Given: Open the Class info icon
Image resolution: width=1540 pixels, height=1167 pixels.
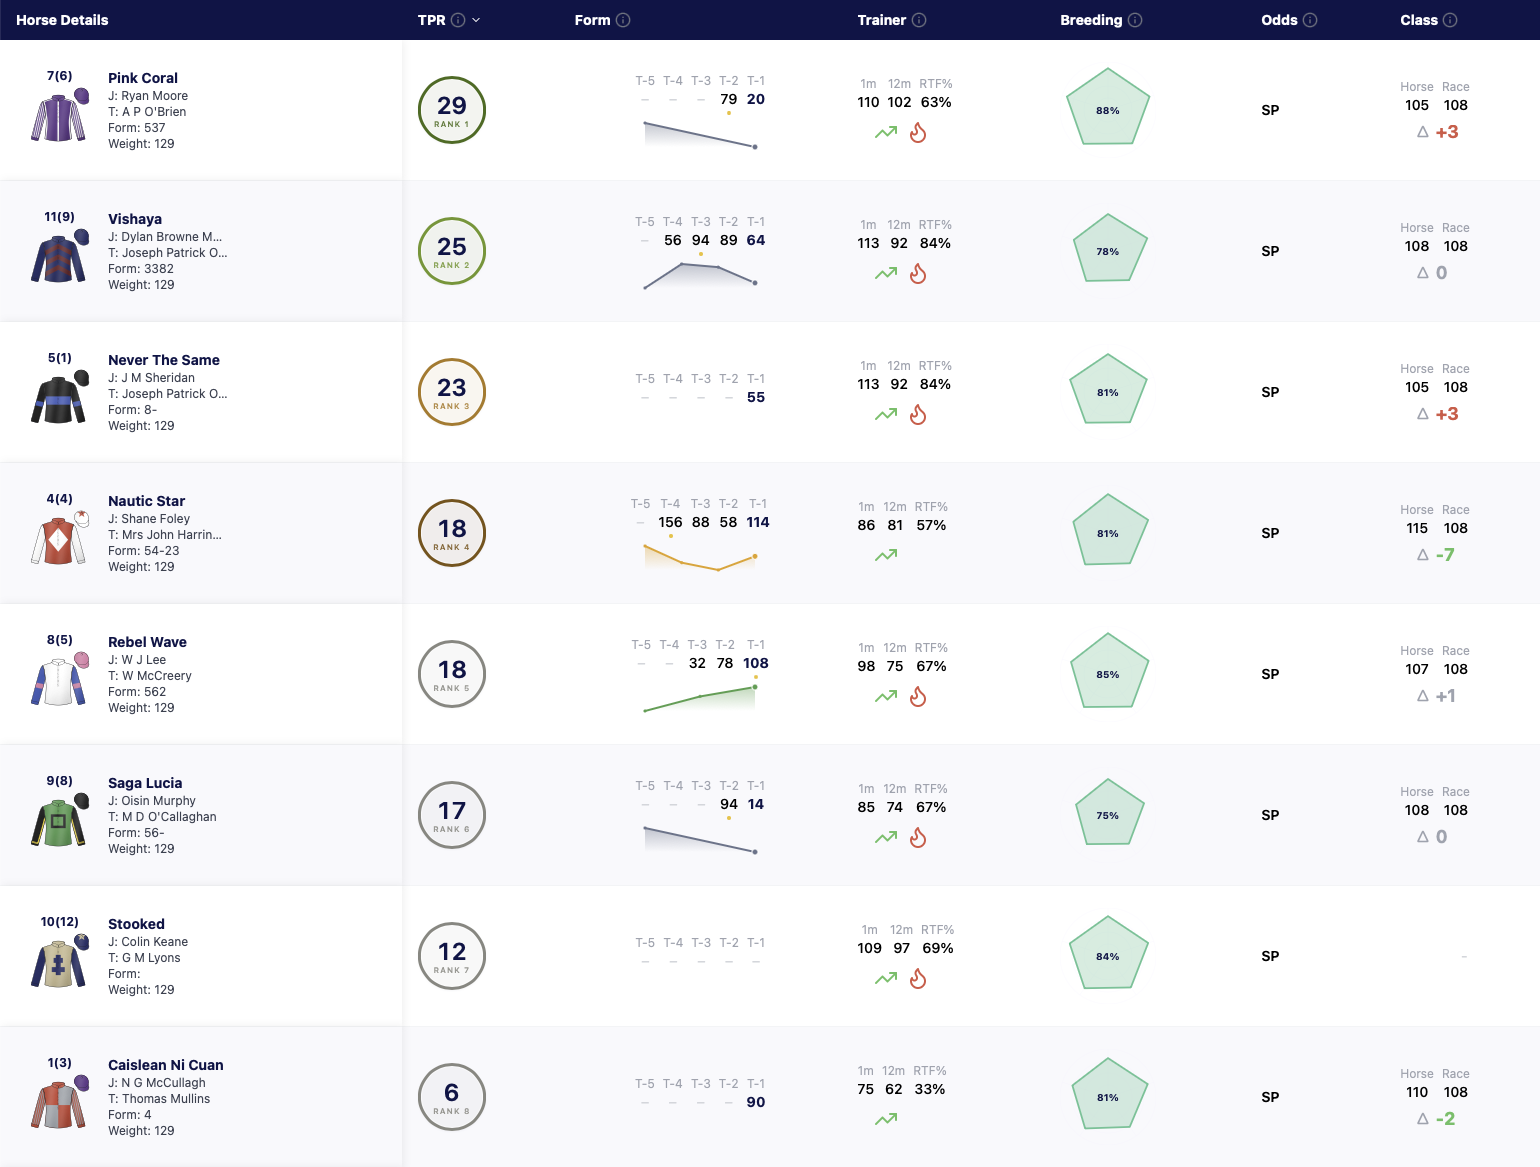Looking at the screenshot, I should [x=1450, y=20].
